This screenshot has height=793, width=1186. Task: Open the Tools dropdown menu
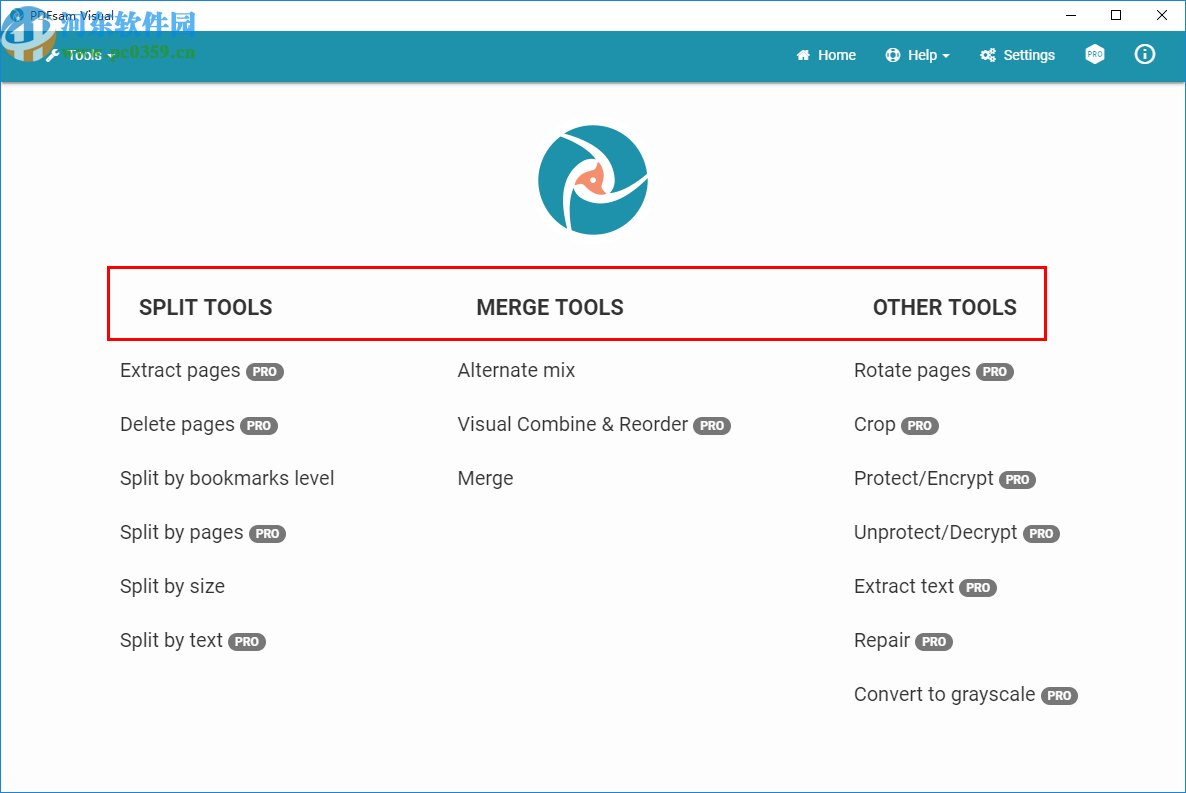click(x=80, y=55)
